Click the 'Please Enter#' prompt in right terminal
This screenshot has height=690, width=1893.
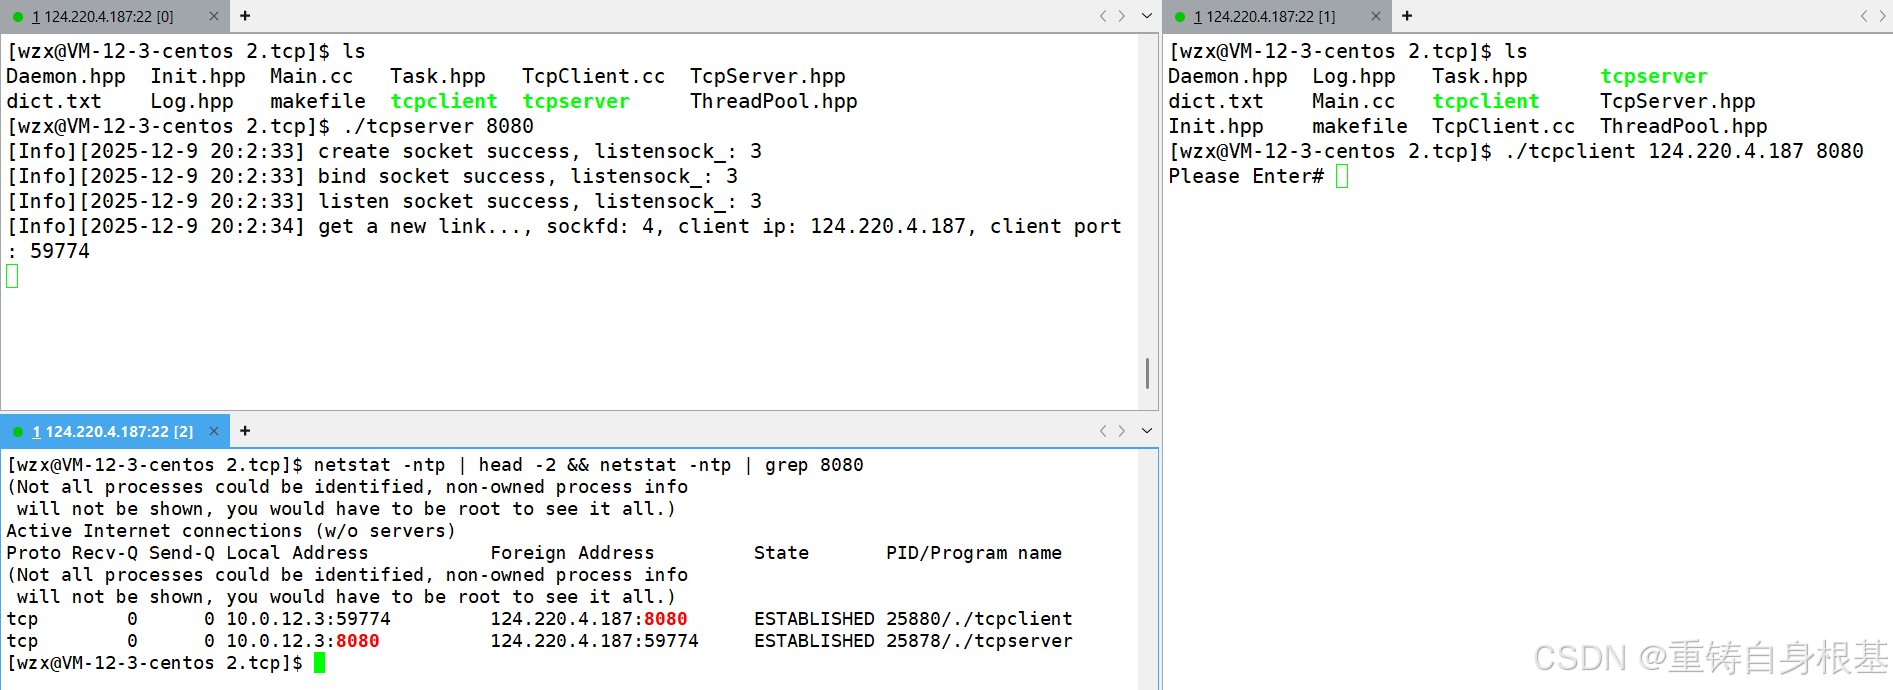(x=1246, y=176)
